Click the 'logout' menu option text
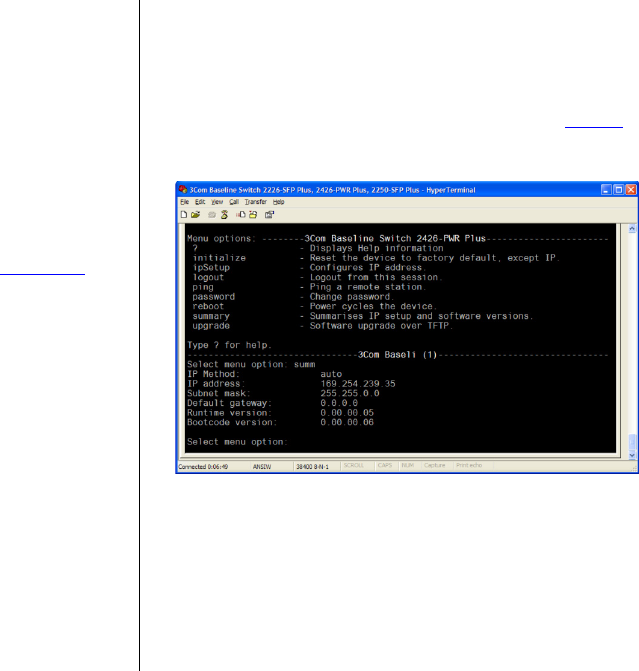 click(x=208, y=277)
